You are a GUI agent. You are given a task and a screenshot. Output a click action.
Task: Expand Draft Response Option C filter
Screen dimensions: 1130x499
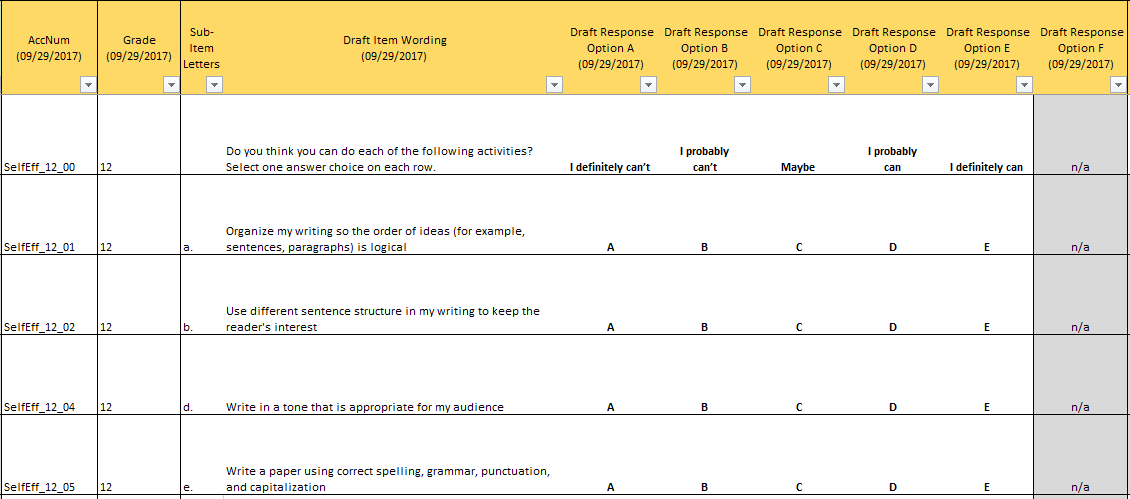(x=836, y=86)
